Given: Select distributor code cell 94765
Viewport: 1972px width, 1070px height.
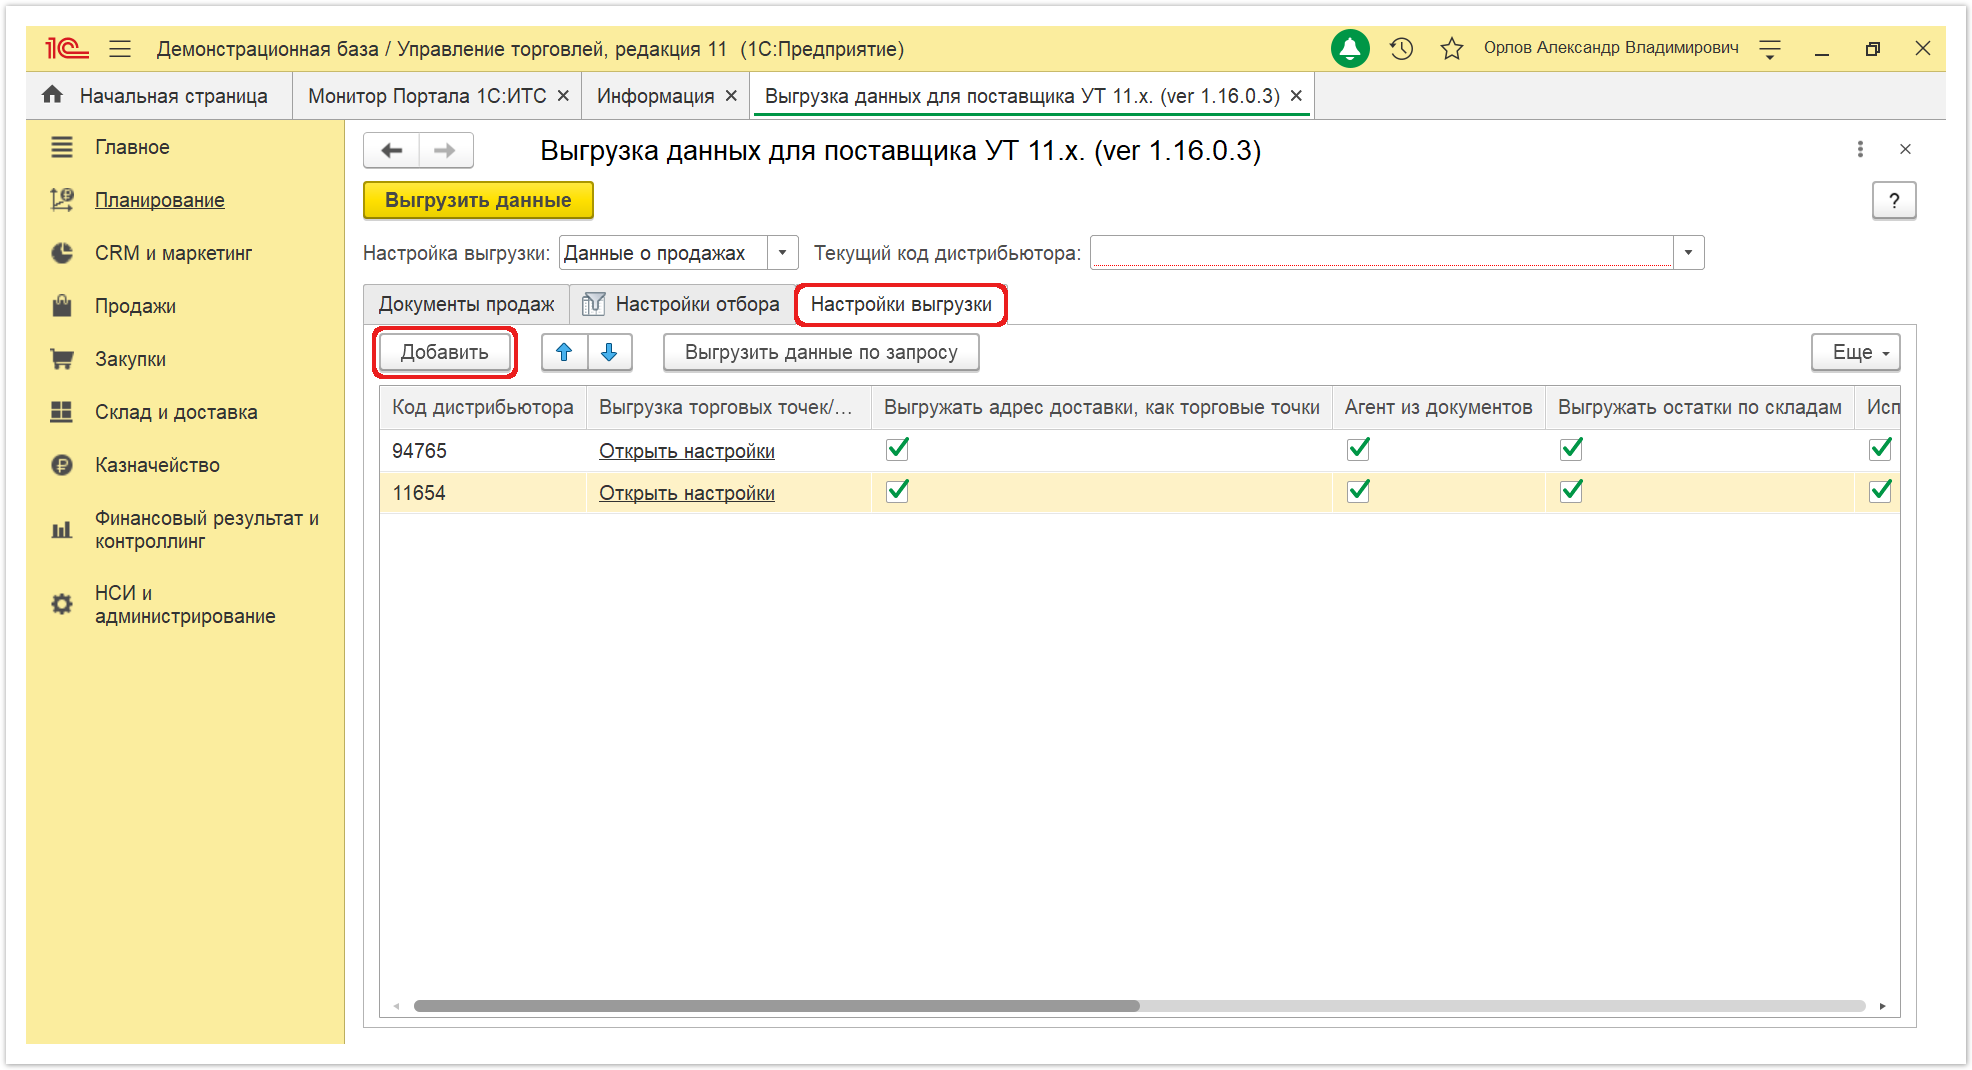Looking at the screenshot, I should pyautogui.click(x=483, y=451).
